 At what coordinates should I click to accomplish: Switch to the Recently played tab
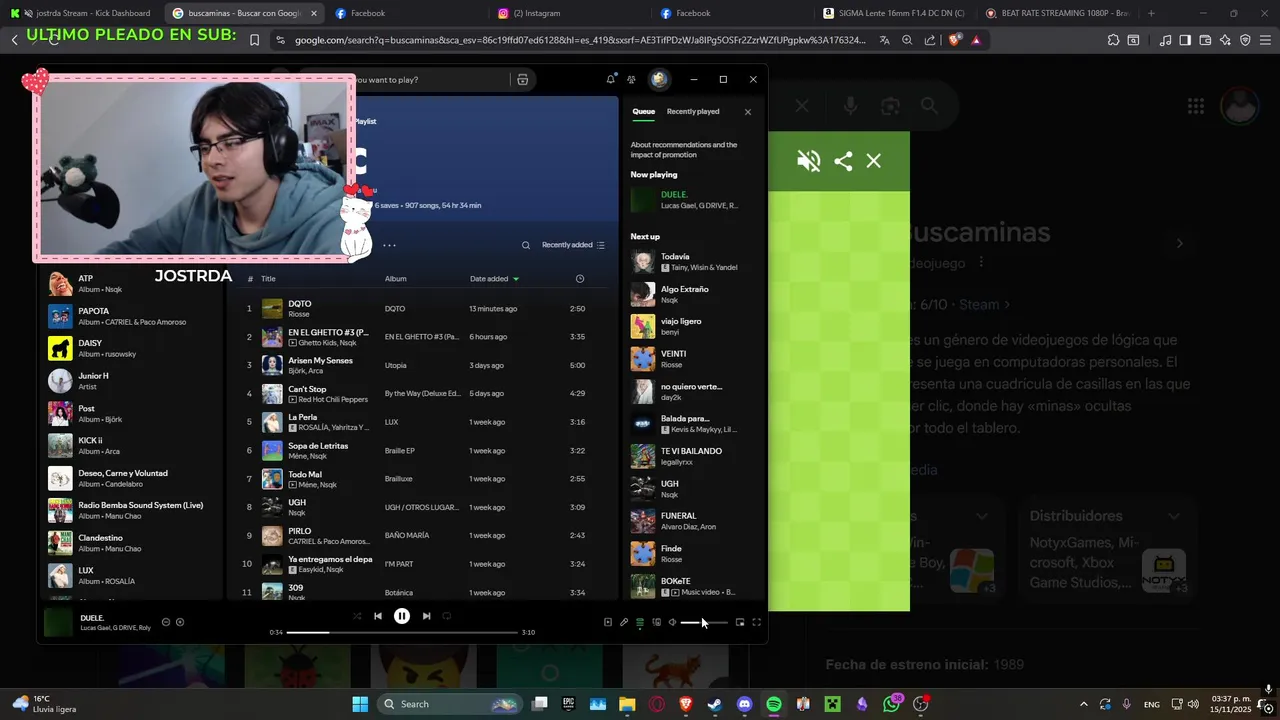click(693, 112)
